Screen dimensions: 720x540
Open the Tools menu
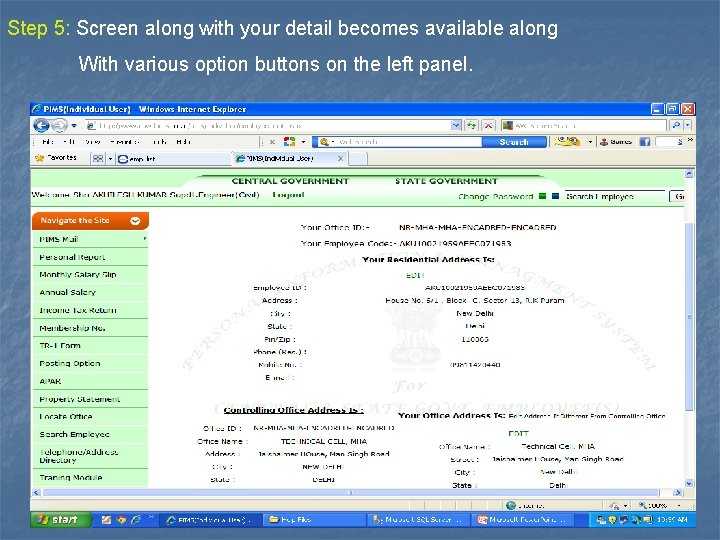(x=159, y=142)
